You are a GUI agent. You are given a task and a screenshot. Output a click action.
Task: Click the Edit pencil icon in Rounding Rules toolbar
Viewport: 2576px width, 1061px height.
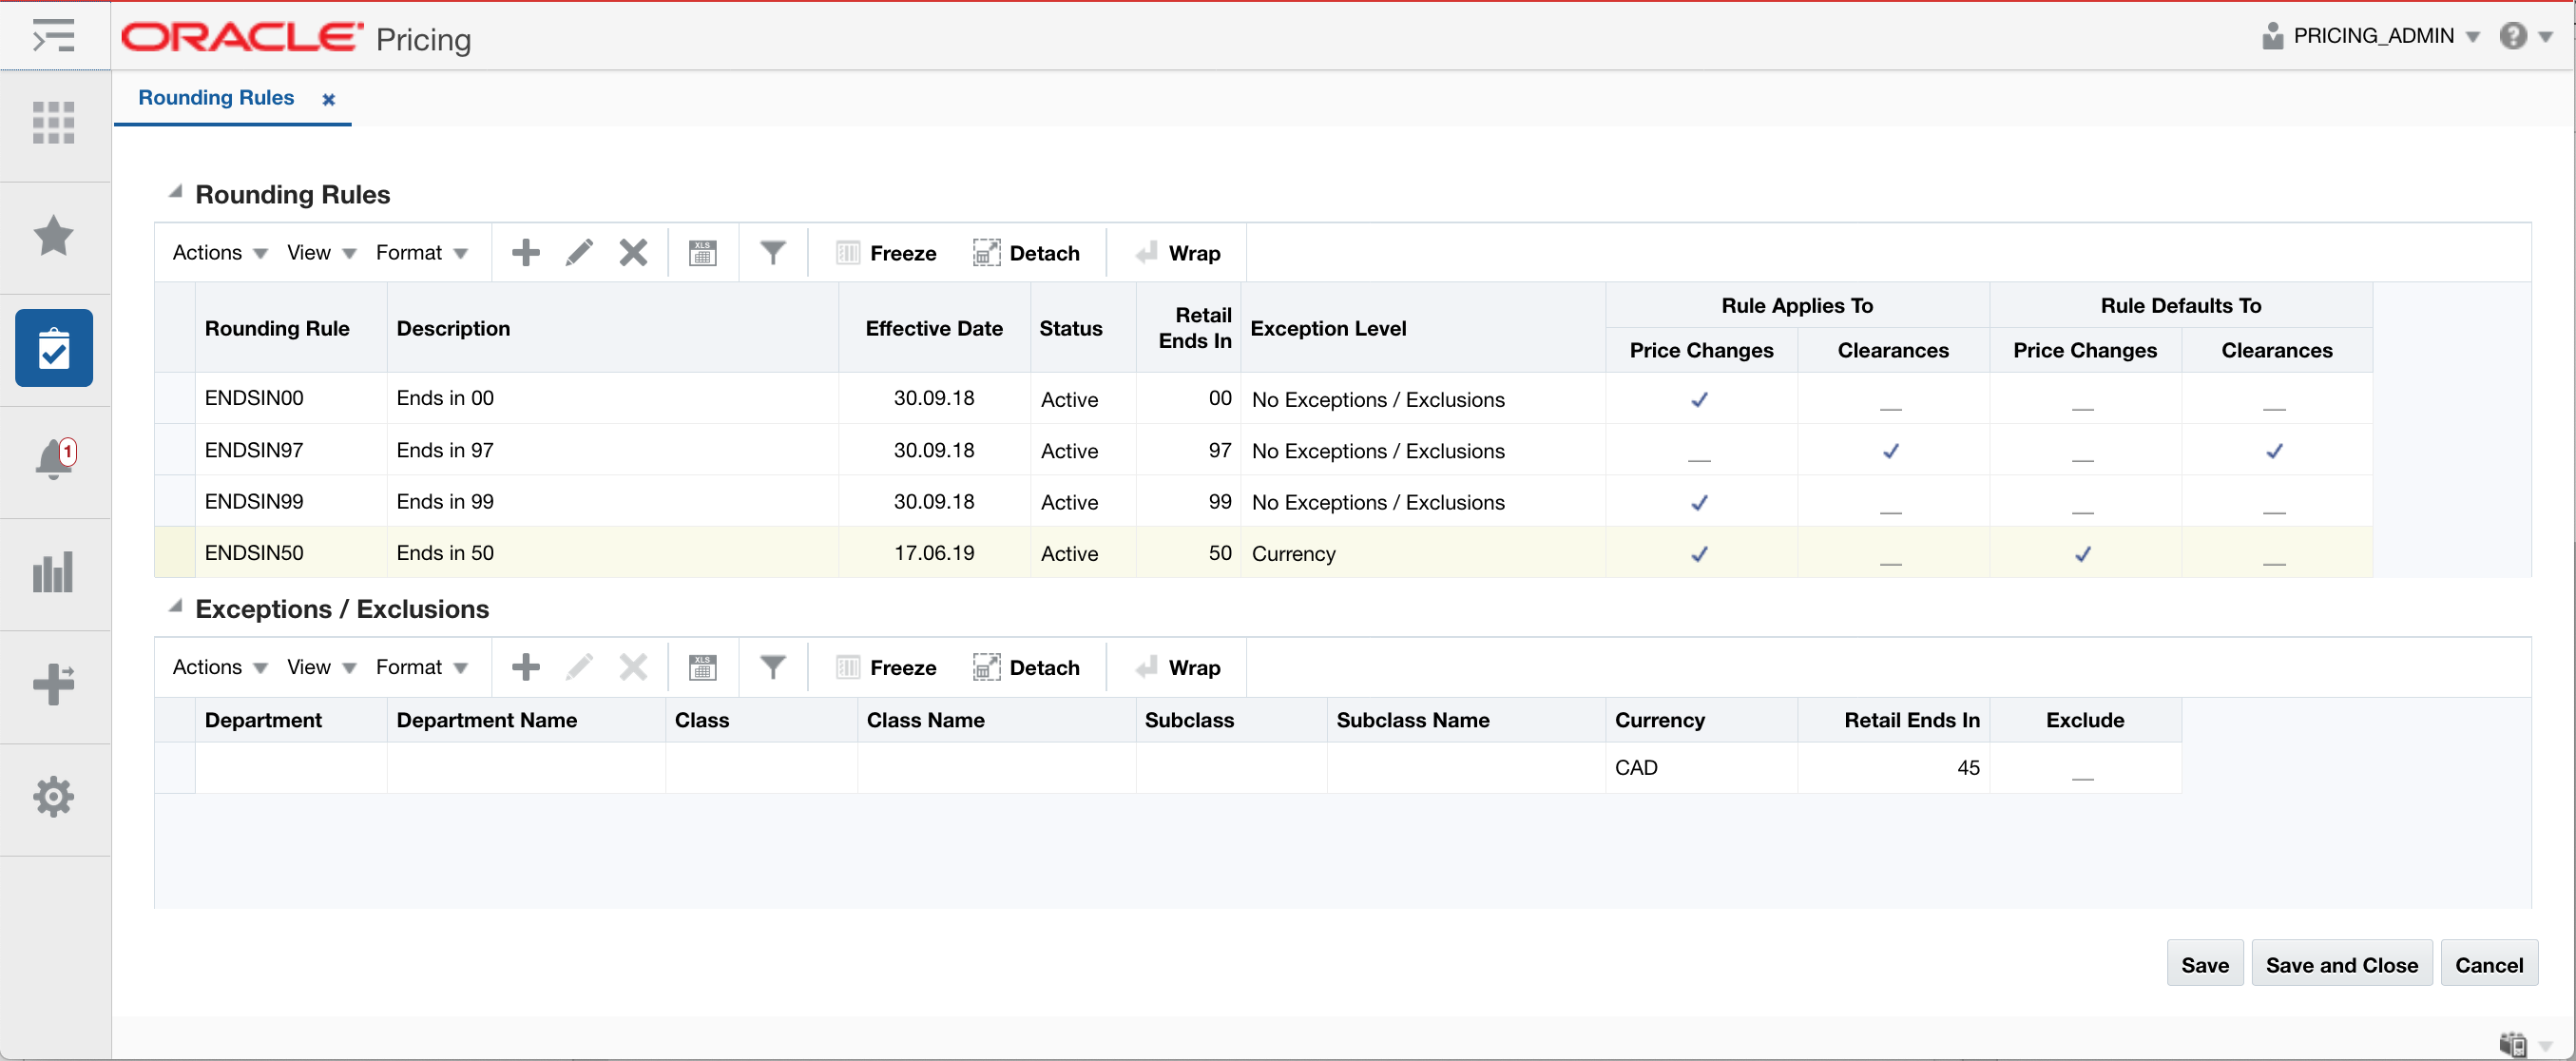[x=579, y=253]
